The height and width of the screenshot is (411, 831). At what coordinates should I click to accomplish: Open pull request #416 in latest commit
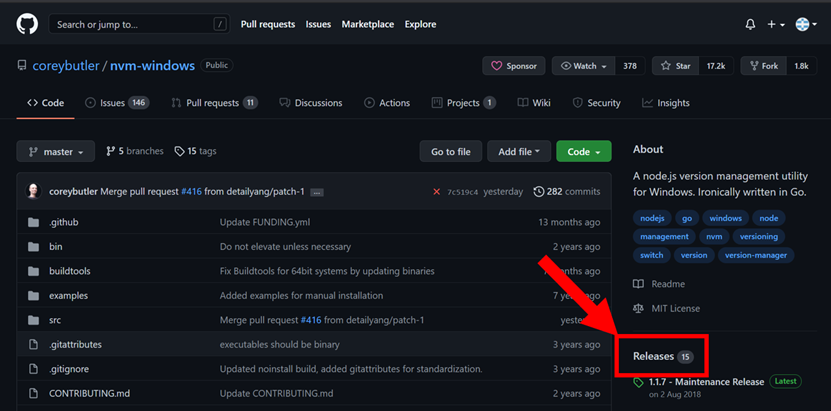[x=191, y=192]
